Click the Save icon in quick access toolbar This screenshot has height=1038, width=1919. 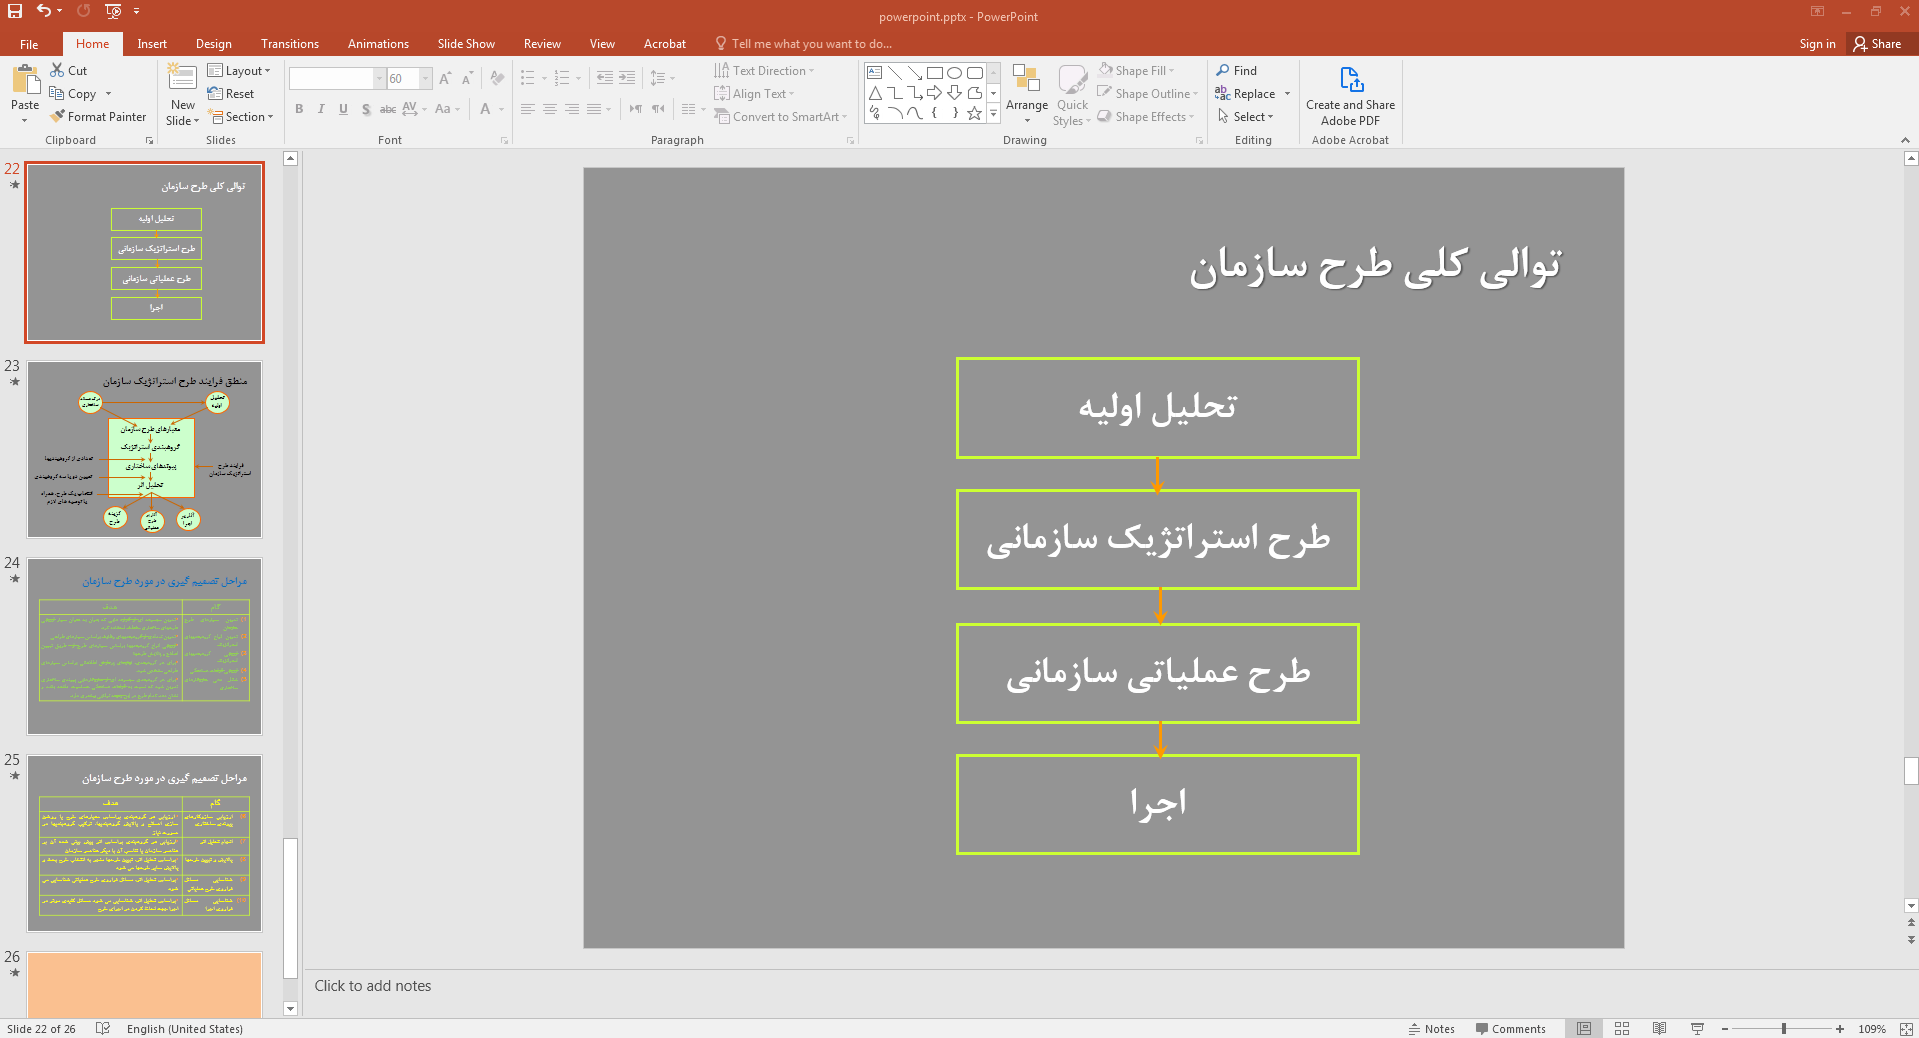pyautogui.click(x=14, y=11)
